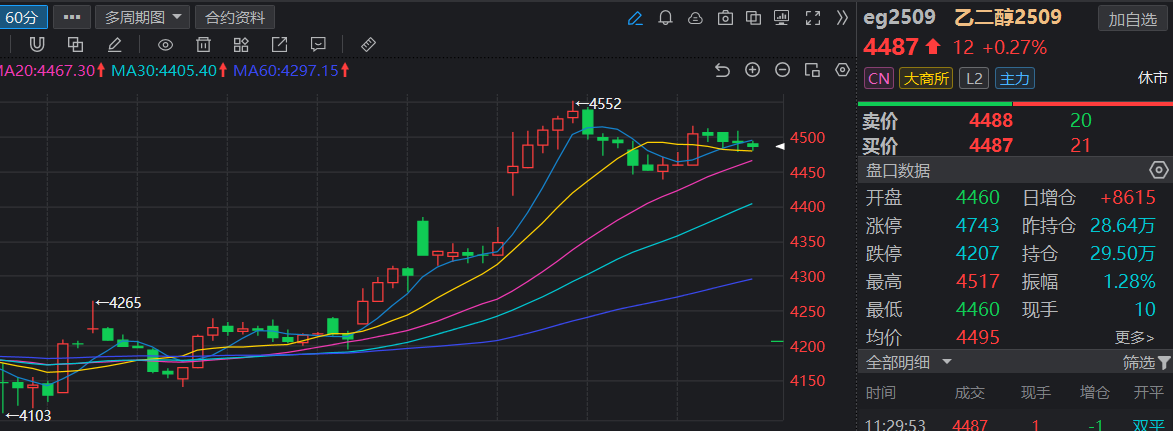Click the buy-sell ratio green bar
This screenshot has height=431, width=1173.
pyautogui.click(x=935, y=103)
